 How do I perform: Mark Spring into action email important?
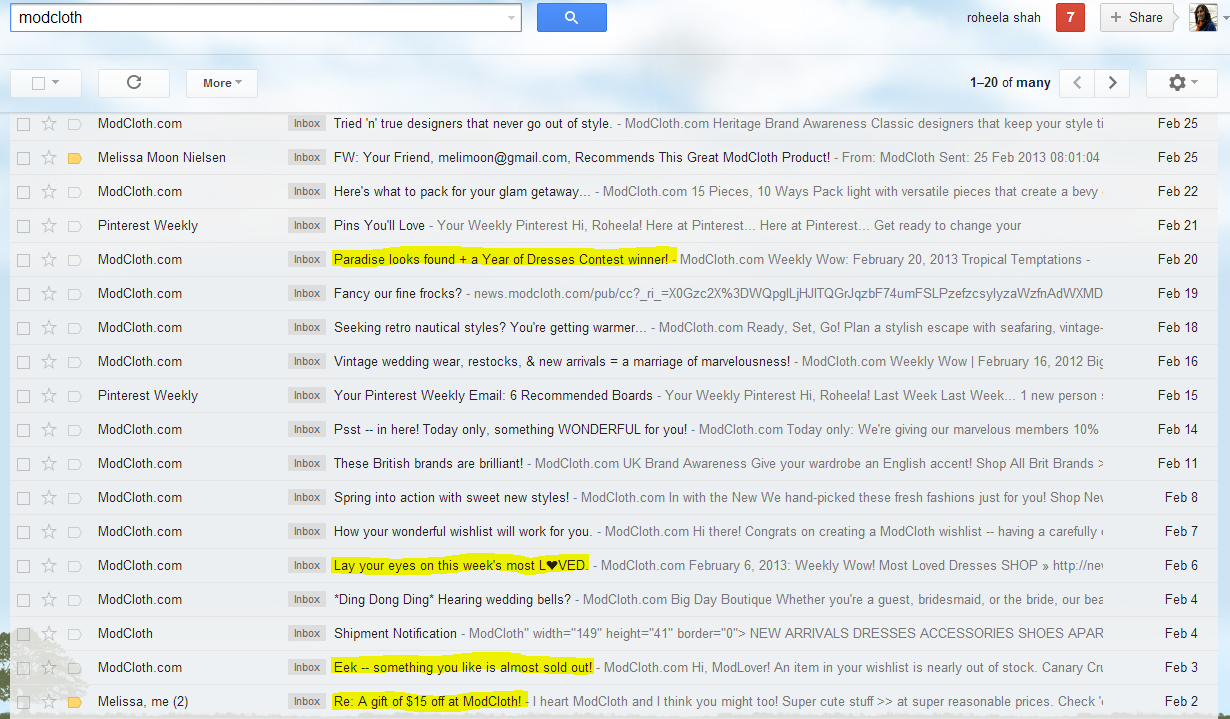point(74,497)
